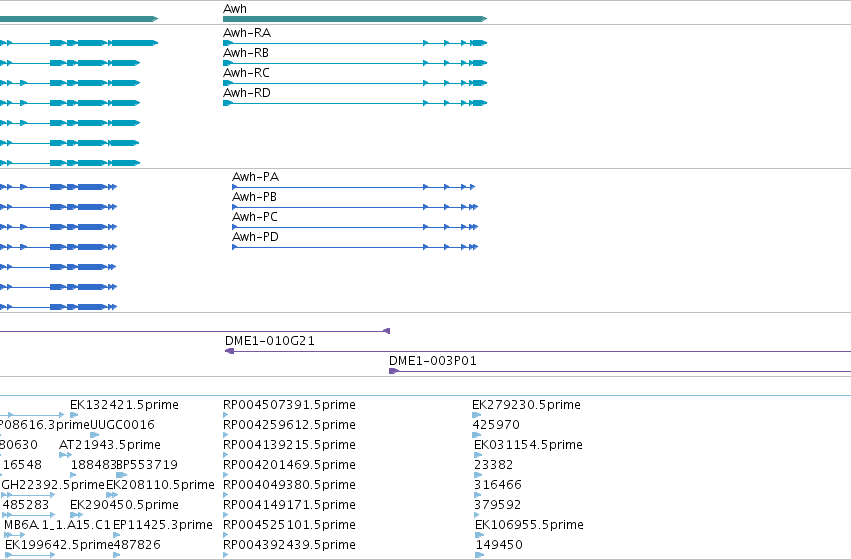Select EST 188483
The height and width of the screenshot is (560, 851).
tap(93, 465)
